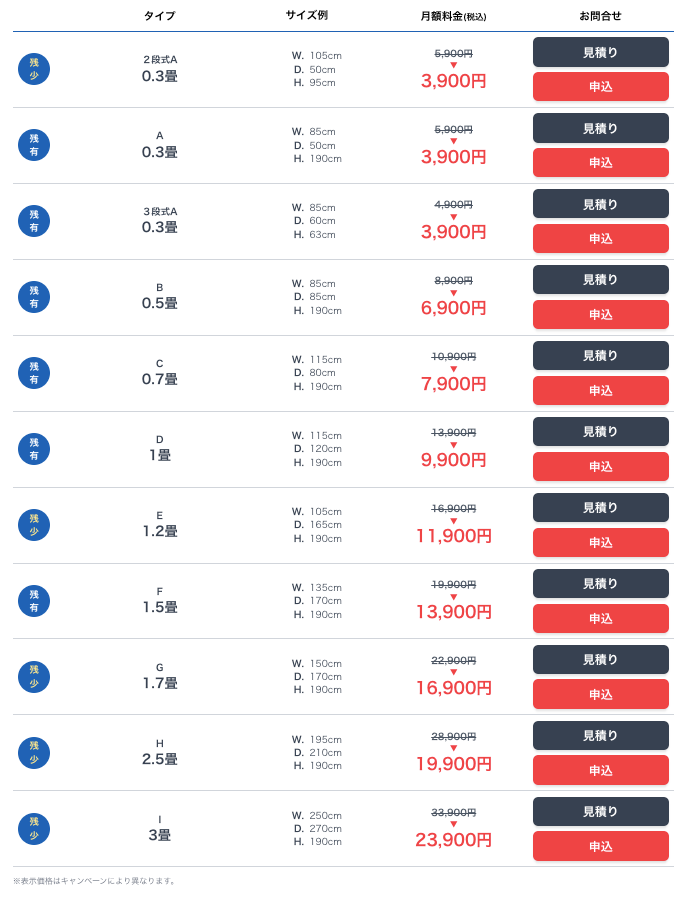Request 見積り for type G 16,900円
Viewport: 686px width, 898px height.
pos(601,660)
